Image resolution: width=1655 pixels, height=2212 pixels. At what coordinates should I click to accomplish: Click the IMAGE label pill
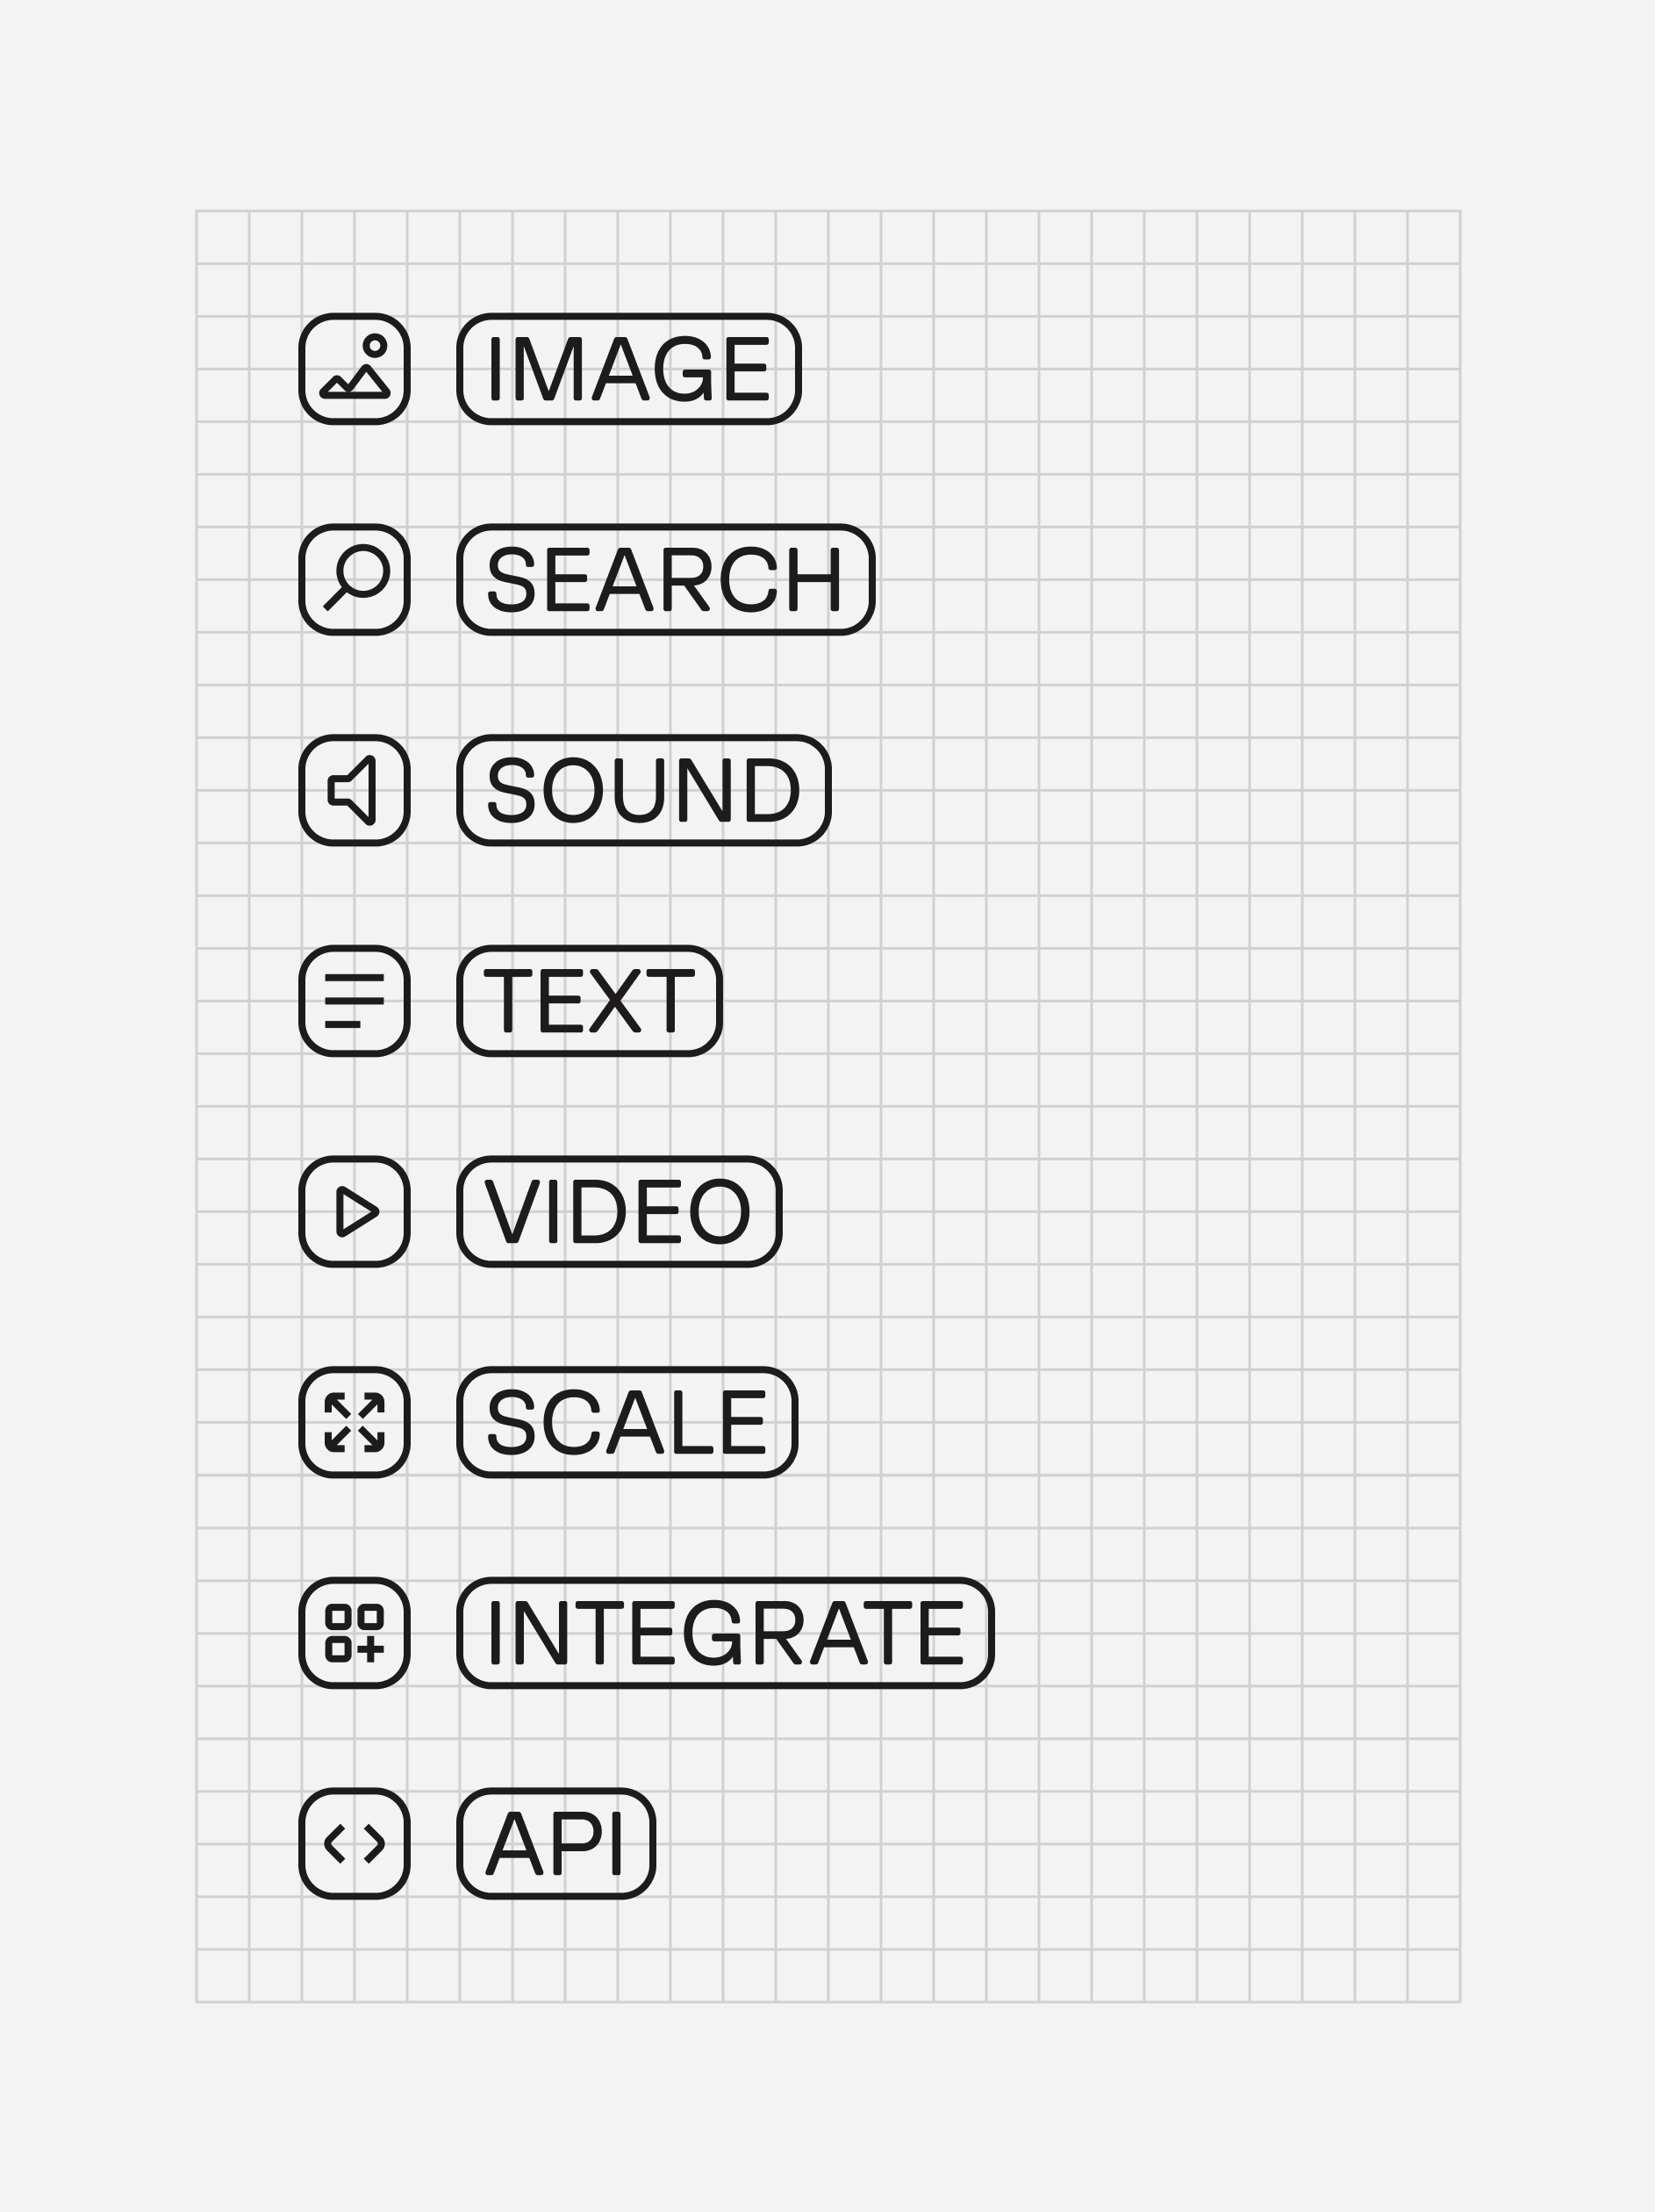pyautogui.click(x=629, y=369)
